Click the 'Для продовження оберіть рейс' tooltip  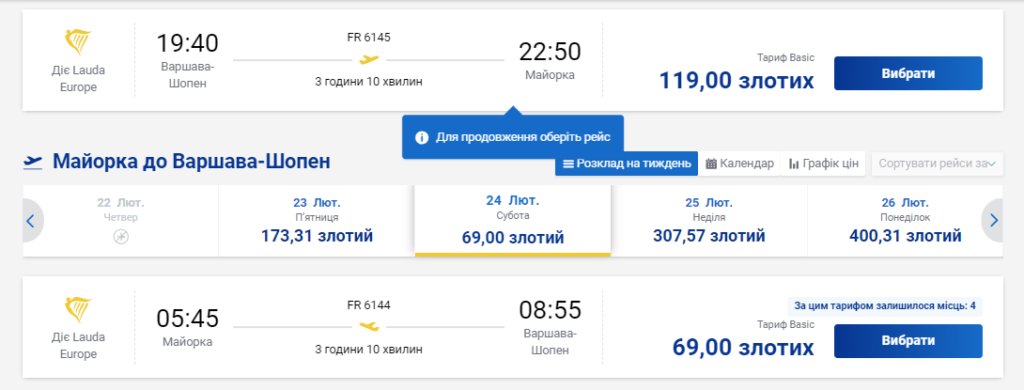513,137
